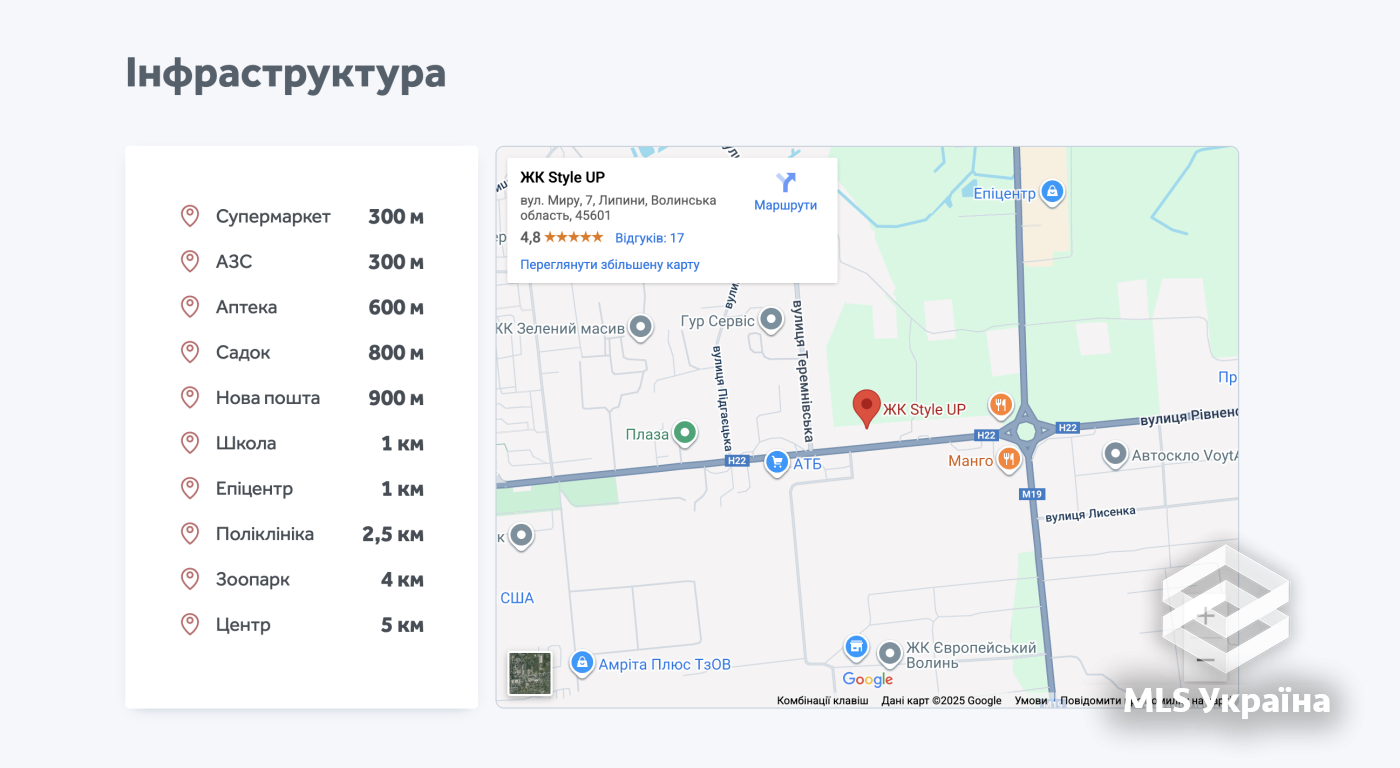
Task: Click the ЖК Європейський Волинь gray marker
Action: click(889, 654)
